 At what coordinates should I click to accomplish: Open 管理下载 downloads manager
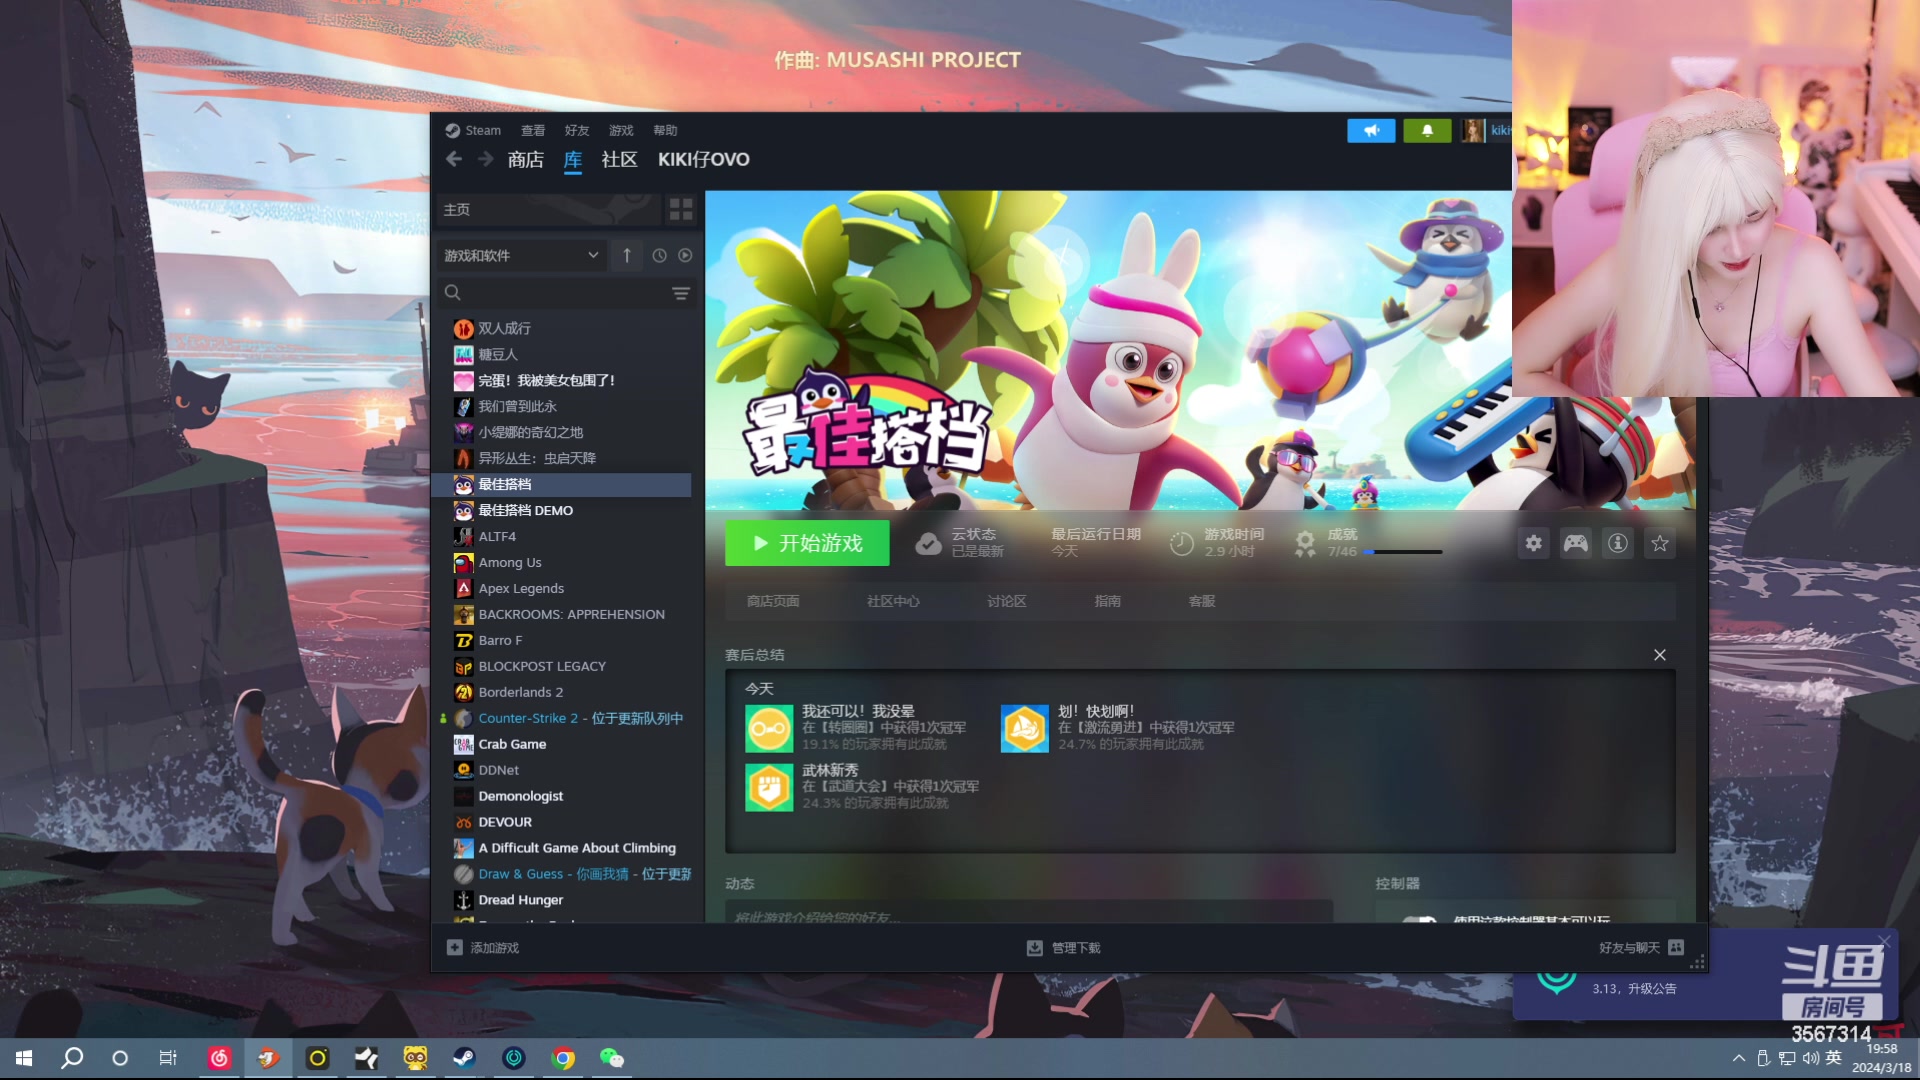point(1064,948)
